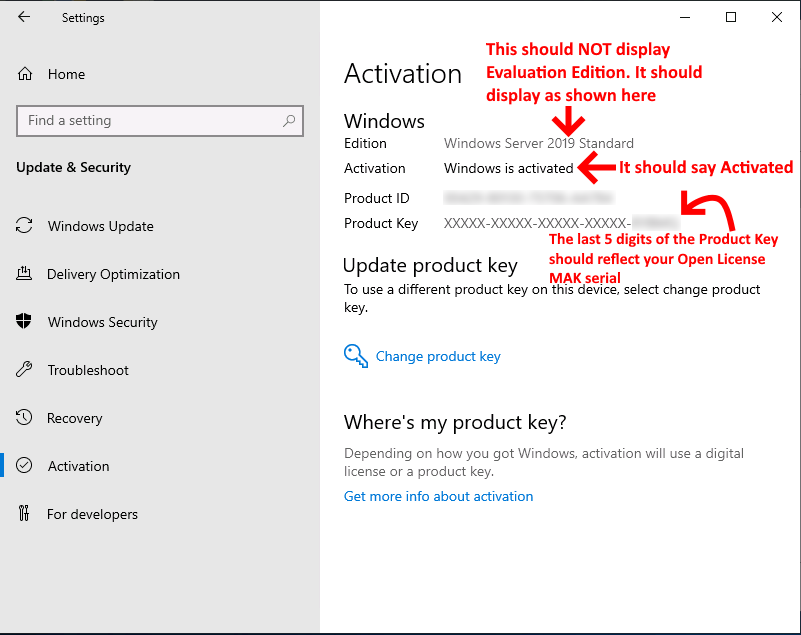The width and height of the screenshot is (801, 635).
Task: Maximize the Settings window
Action: point(731,17)
